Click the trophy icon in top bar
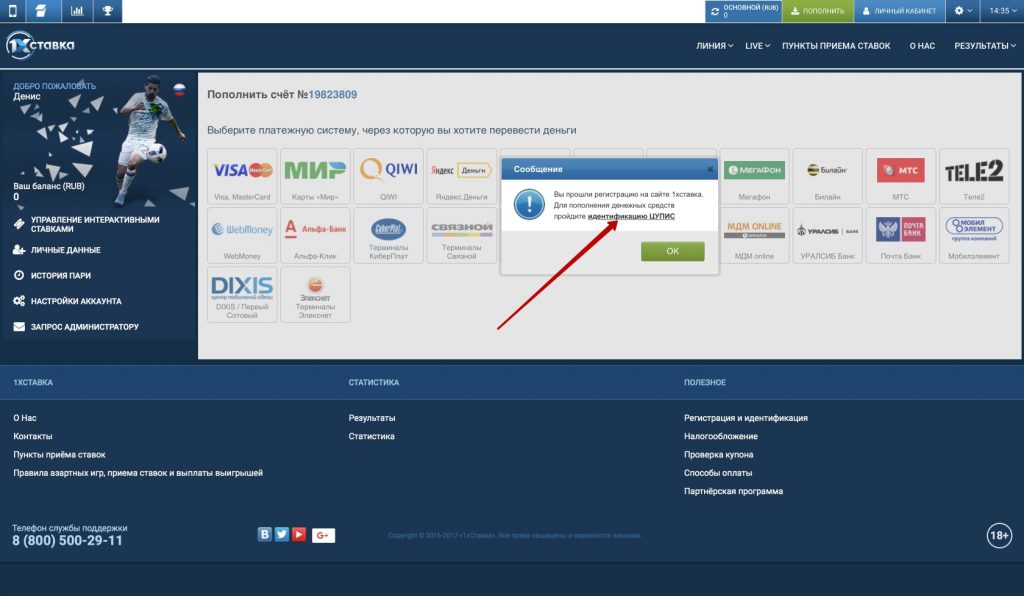Image resolution: width=1024 pixels, height=596 pixels. [x=107, y=11]
